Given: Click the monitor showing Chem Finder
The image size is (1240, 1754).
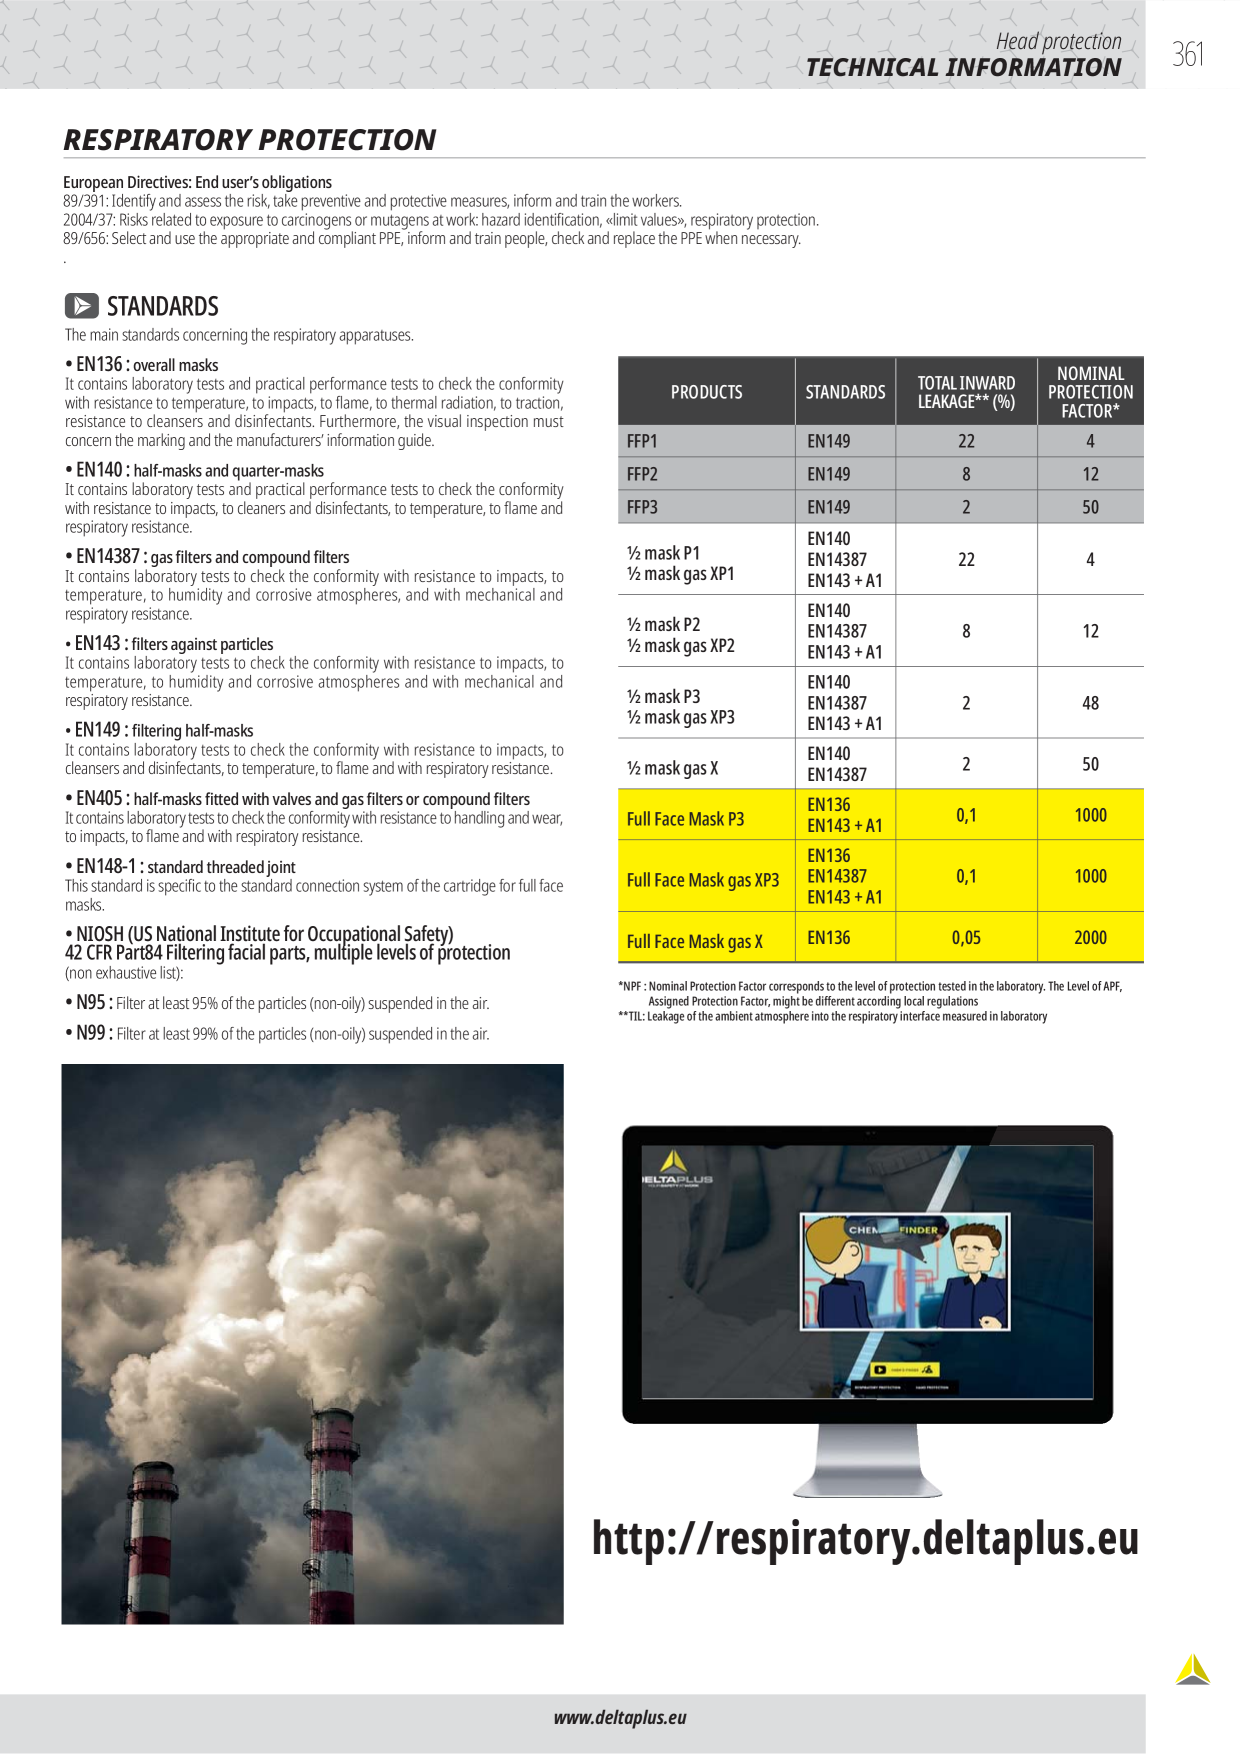Looking at the screenshot, I should point(867,1310).
